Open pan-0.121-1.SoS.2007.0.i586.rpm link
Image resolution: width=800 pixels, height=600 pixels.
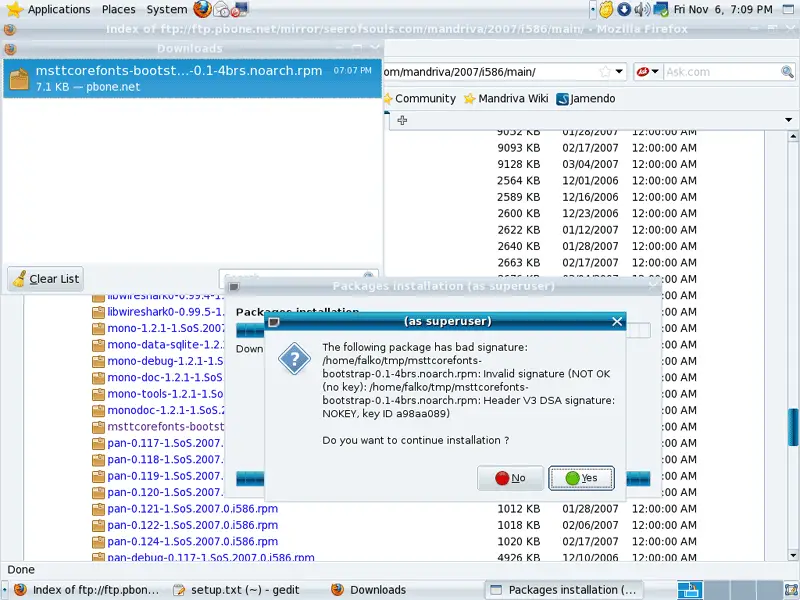point(192,509)
